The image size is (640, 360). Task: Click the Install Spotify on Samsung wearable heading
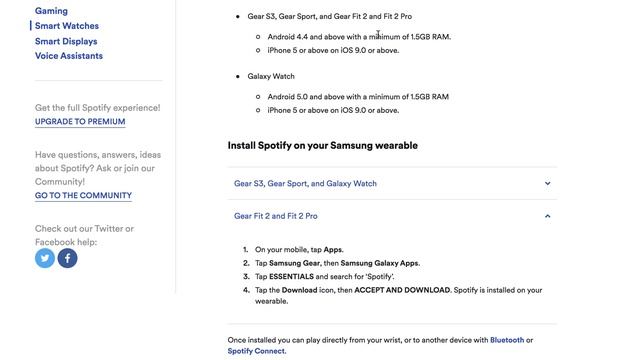click(322, 146)
